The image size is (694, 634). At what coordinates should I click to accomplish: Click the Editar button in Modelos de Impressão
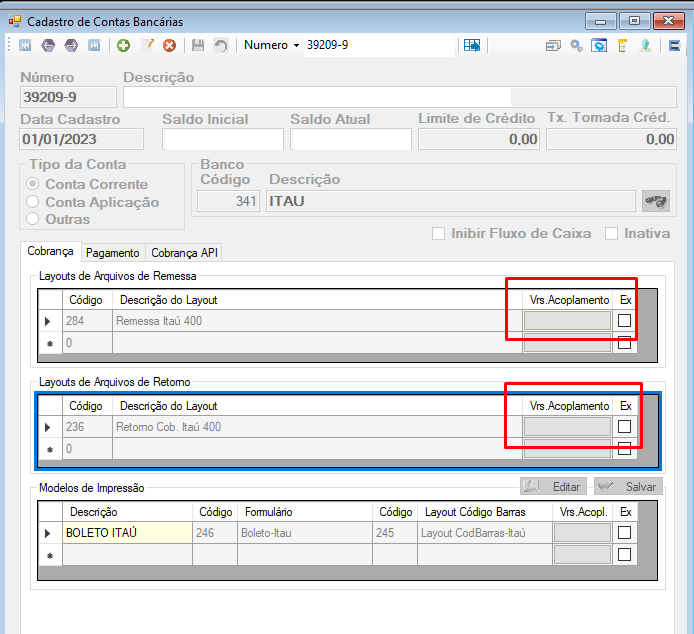553,487
